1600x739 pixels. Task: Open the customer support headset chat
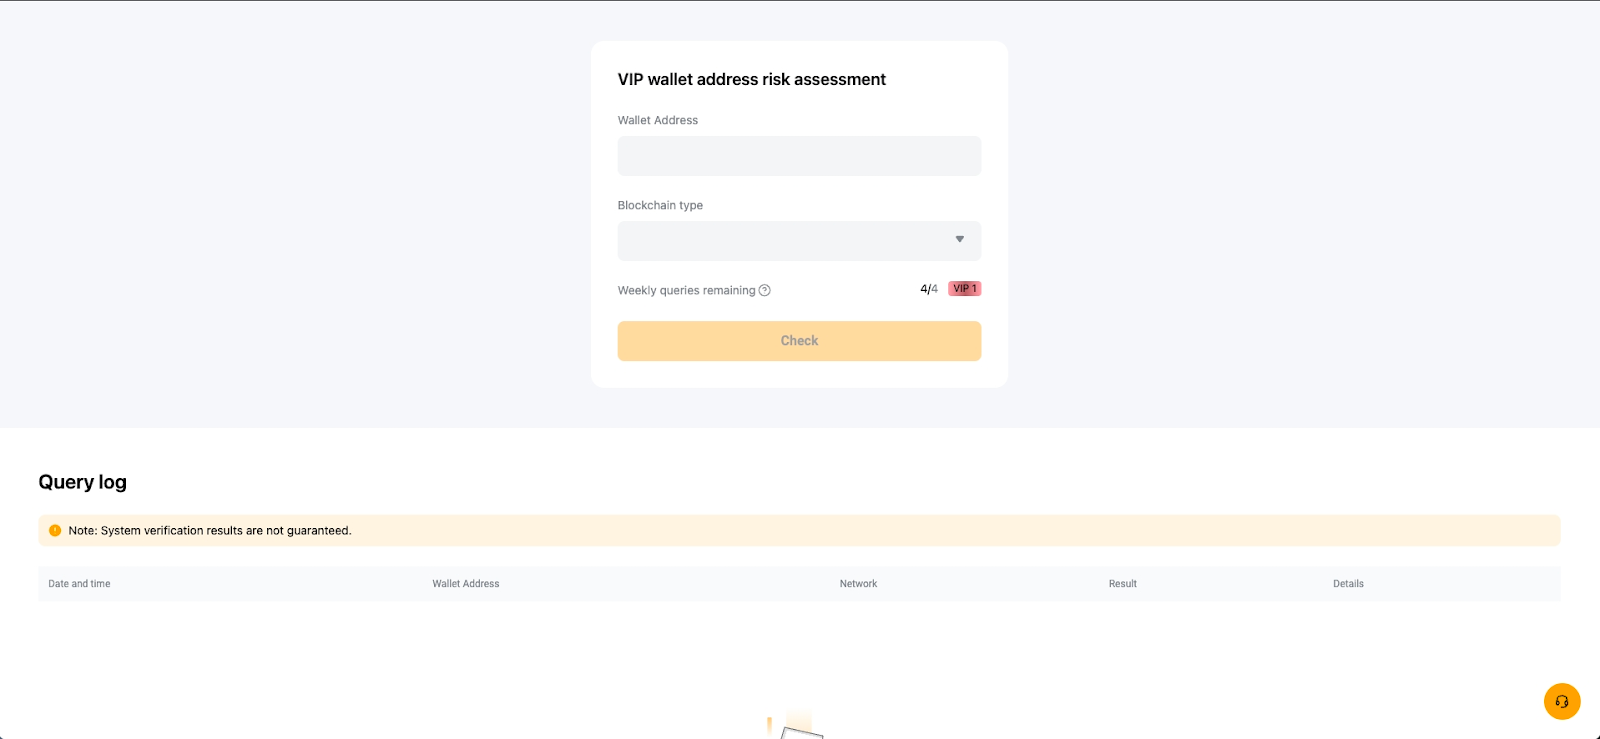(x=1561, y=701)
